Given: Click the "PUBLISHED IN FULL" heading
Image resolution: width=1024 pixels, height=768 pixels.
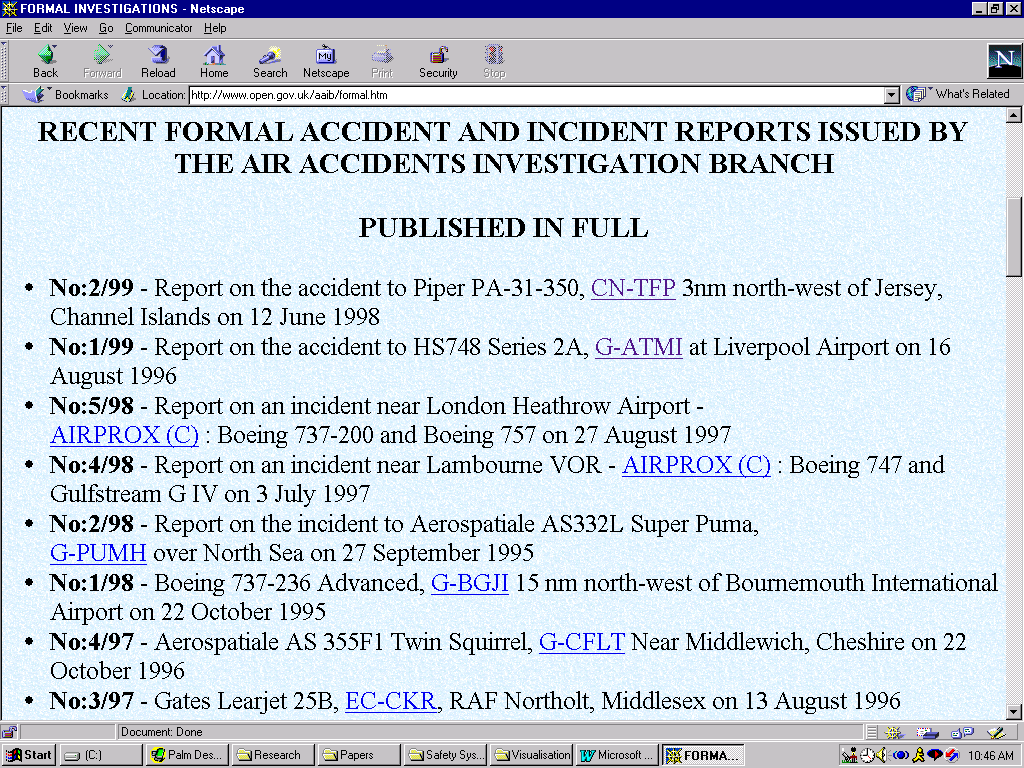Looking at the screenshot, I should (504, 228).
